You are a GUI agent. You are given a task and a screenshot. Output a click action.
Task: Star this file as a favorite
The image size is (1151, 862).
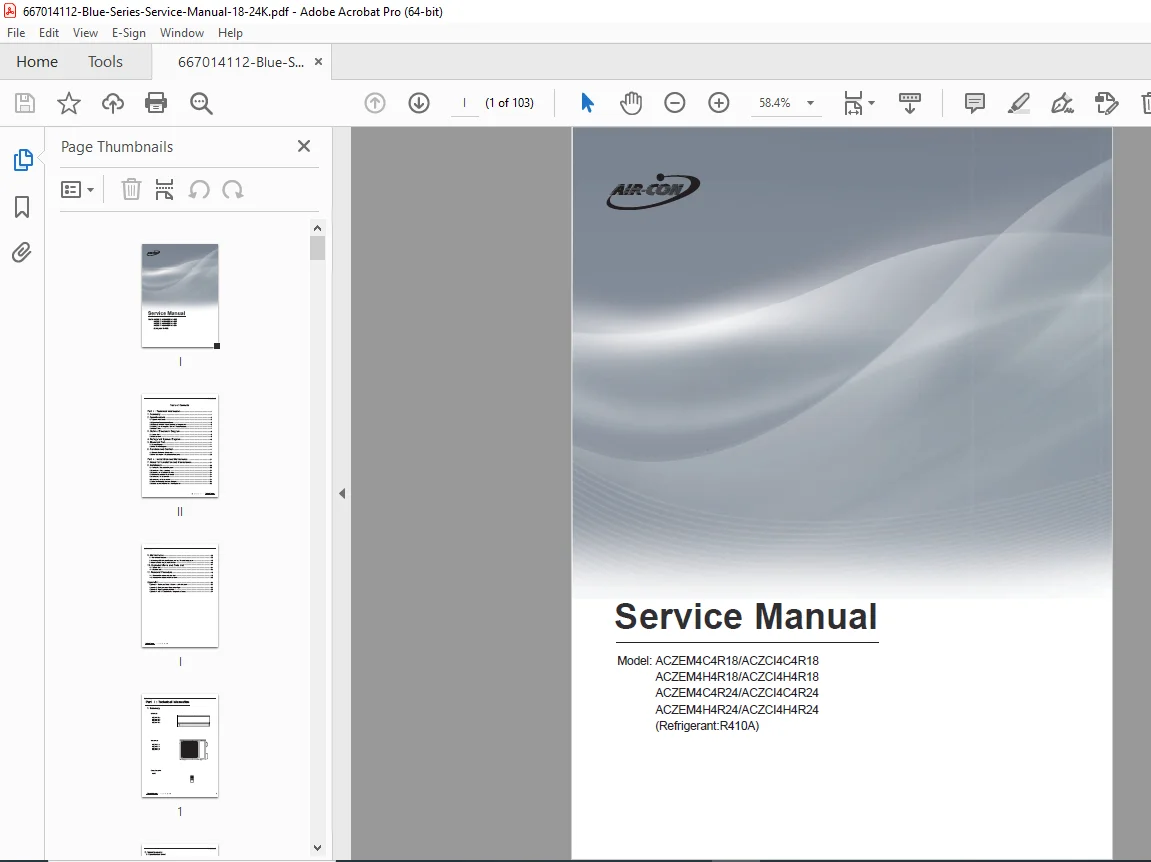pos(68,103)
